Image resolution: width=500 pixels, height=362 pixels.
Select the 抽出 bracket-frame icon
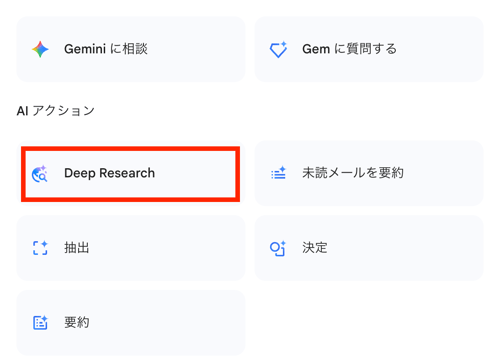pyautogui.click(x=40, y=248)
